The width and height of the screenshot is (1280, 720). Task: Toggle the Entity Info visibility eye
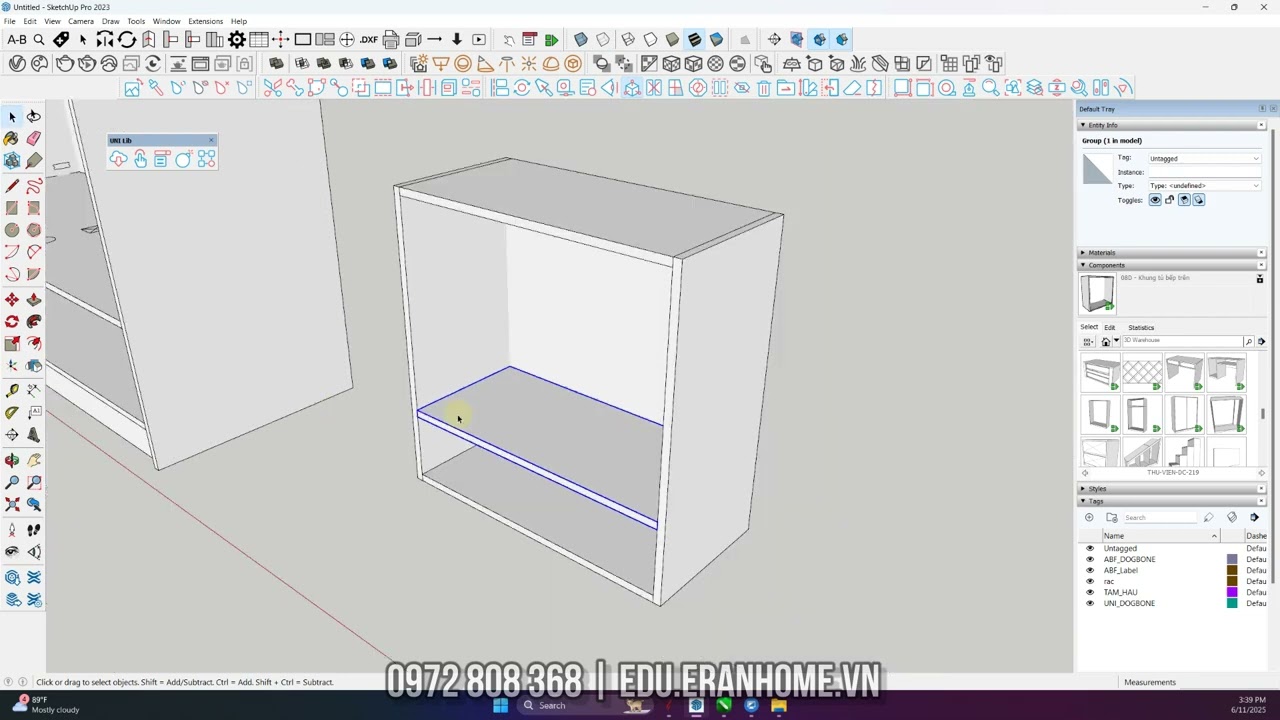[1155, 200]
